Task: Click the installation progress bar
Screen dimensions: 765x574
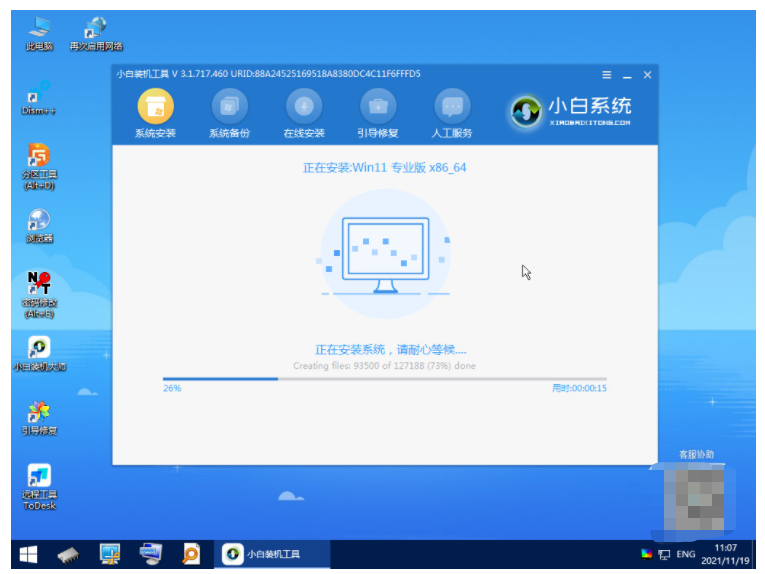Action: [384, 379]
